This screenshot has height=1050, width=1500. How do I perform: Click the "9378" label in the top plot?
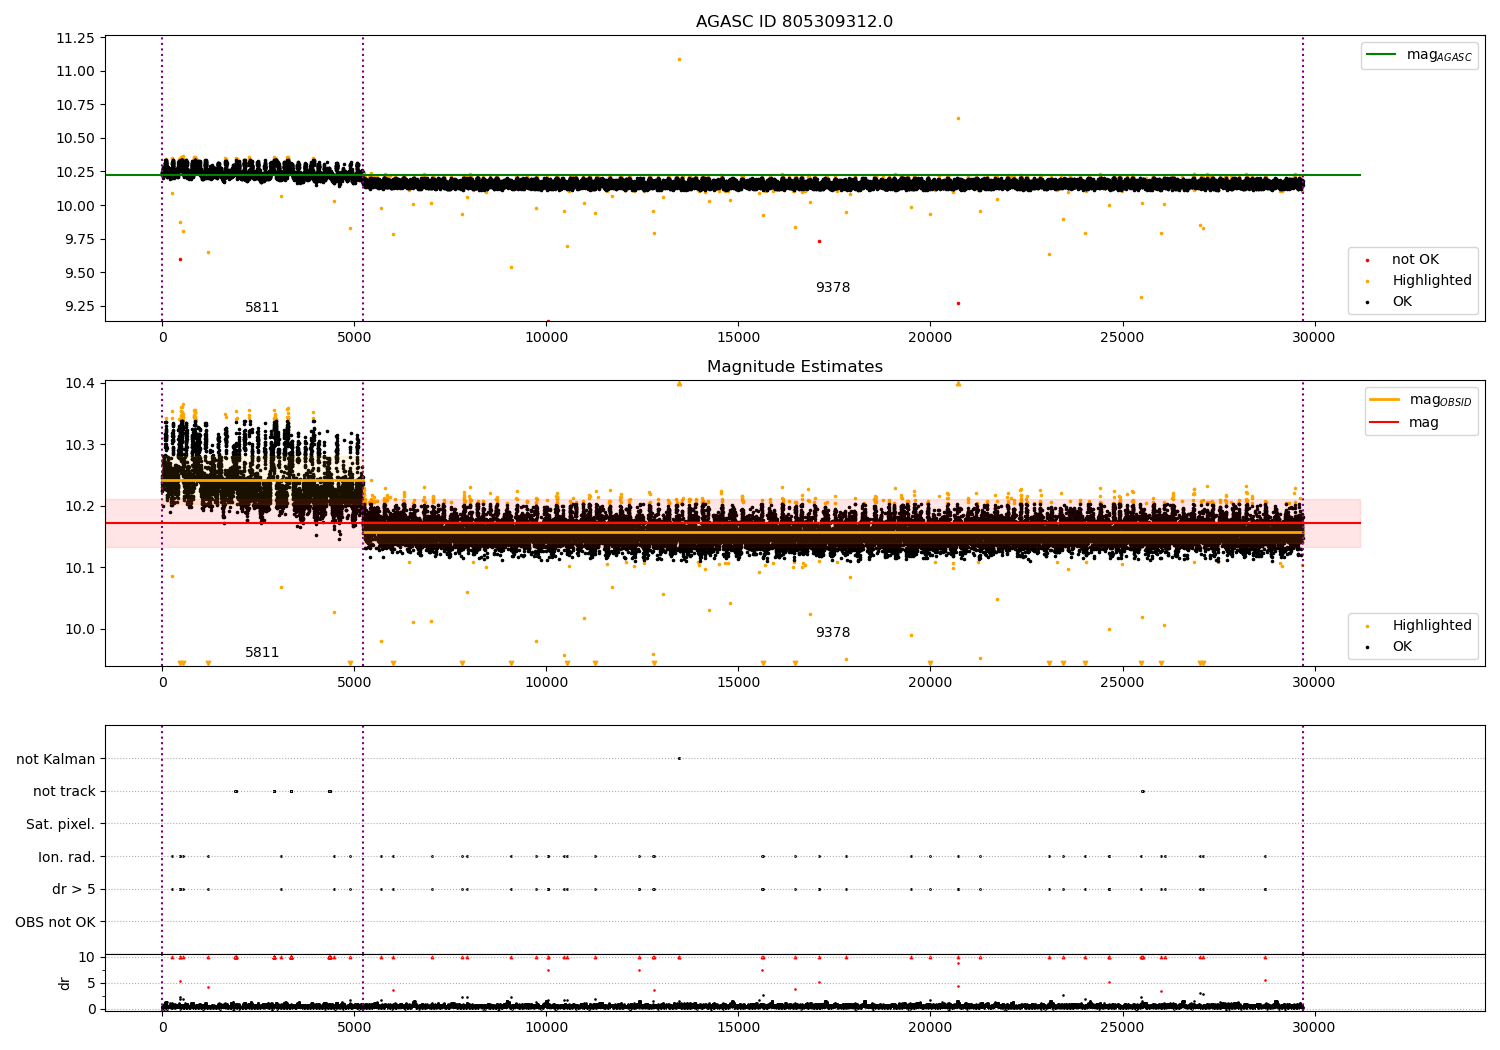[832, 288]
